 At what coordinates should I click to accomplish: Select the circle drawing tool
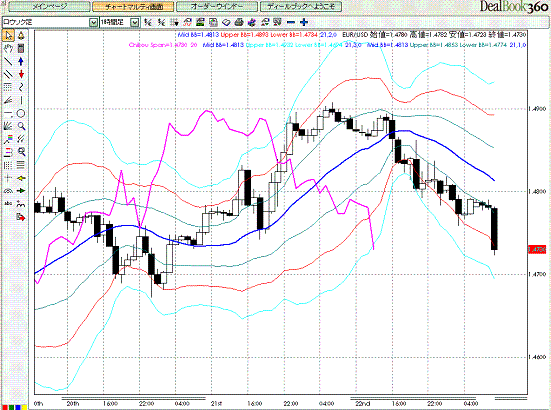click(x=21, y=113)
